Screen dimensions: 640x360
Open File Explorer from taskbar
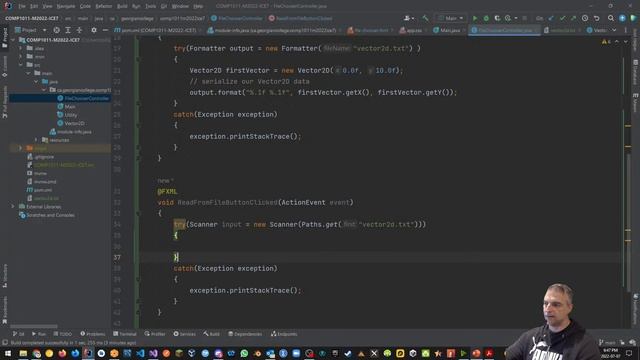23,353
